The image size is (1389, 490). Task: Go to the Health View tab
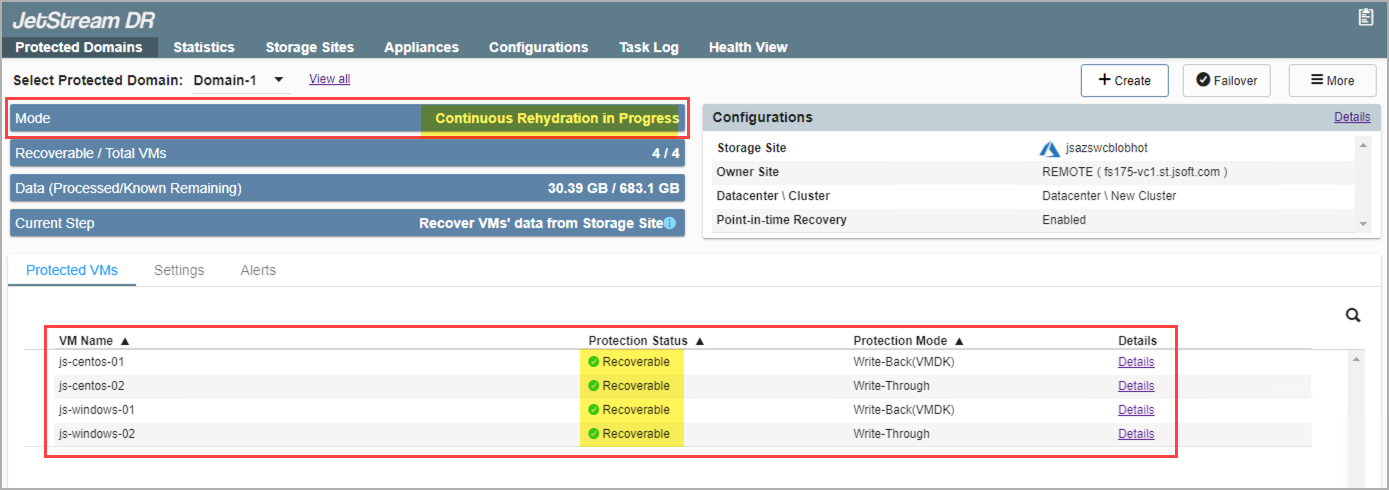pyautogui.click(x=748, y=47)
